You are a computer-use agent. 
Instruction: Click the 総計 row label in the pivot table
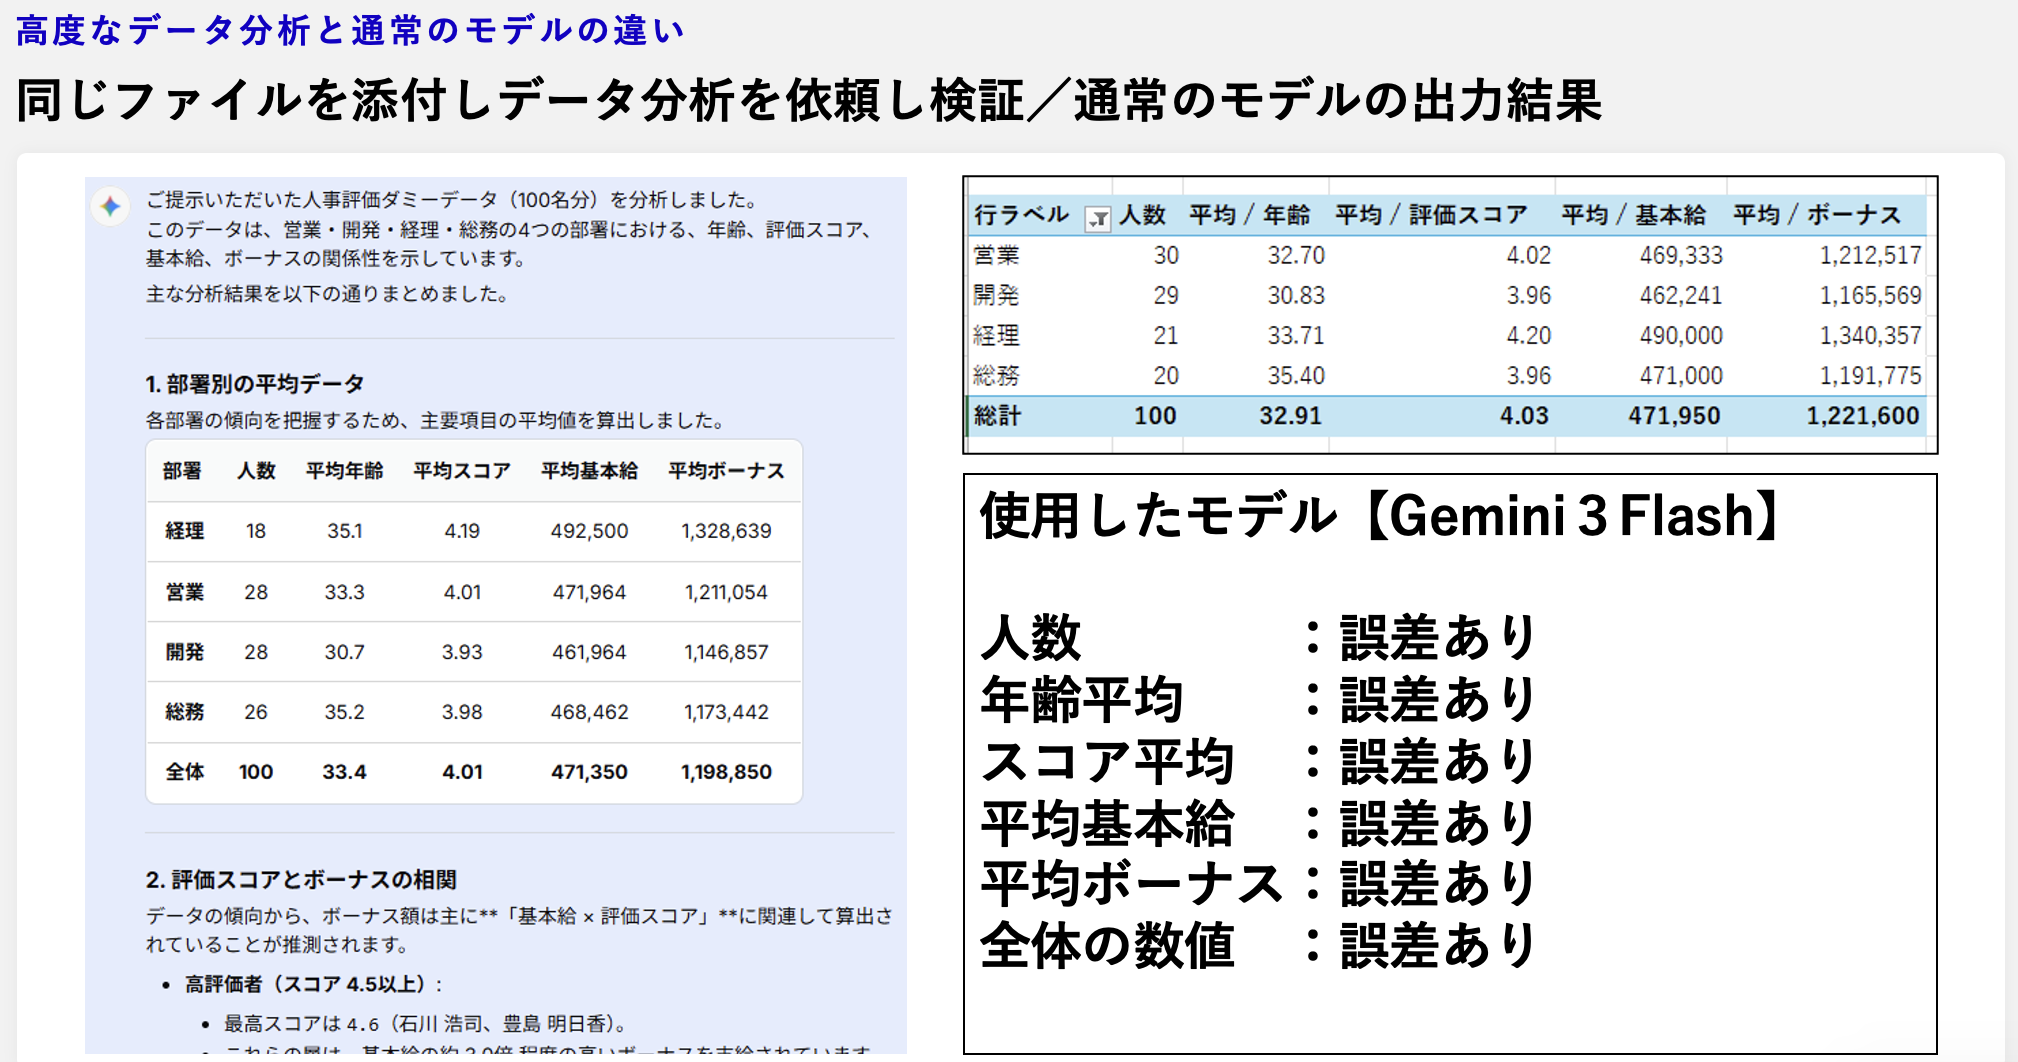point(997,416)
